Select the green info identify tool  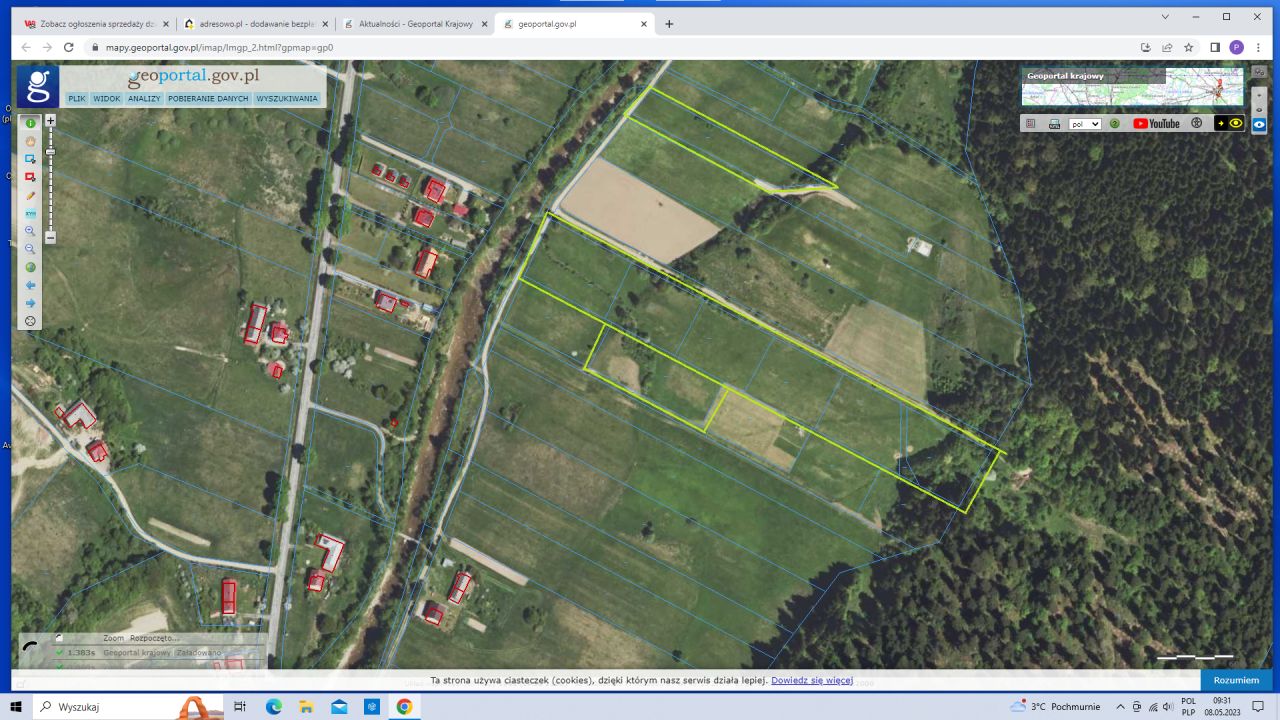point(30,123)
